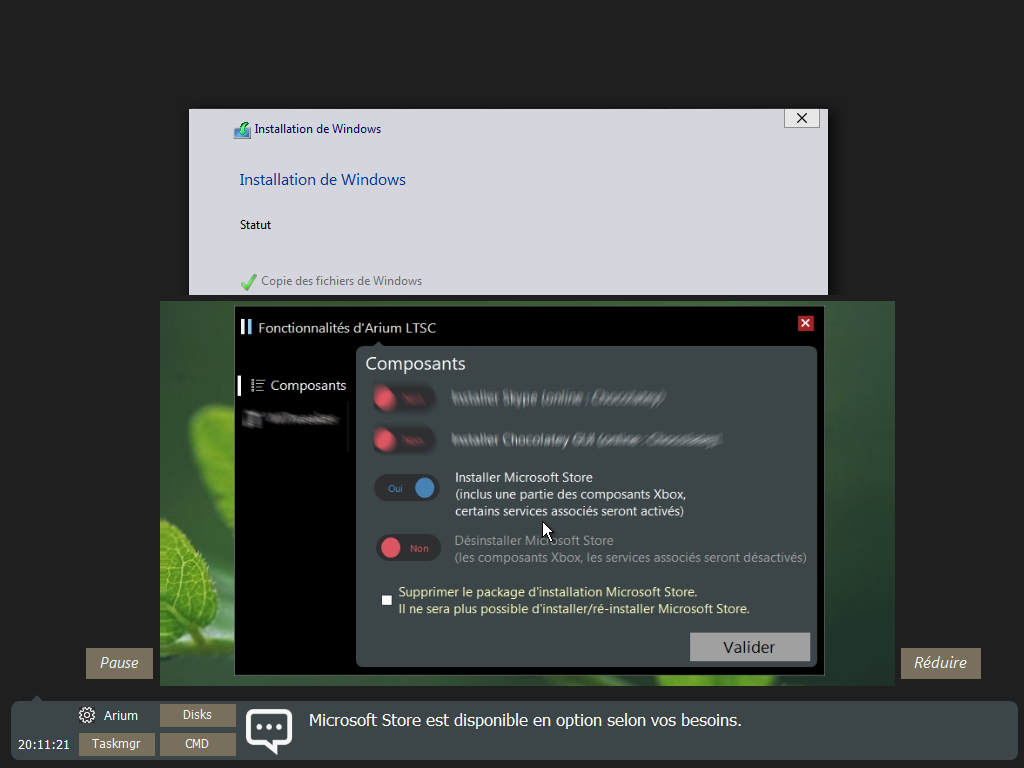Click the Valider button
Viewport: 1024px width, 768px height.
pos(750,647)
